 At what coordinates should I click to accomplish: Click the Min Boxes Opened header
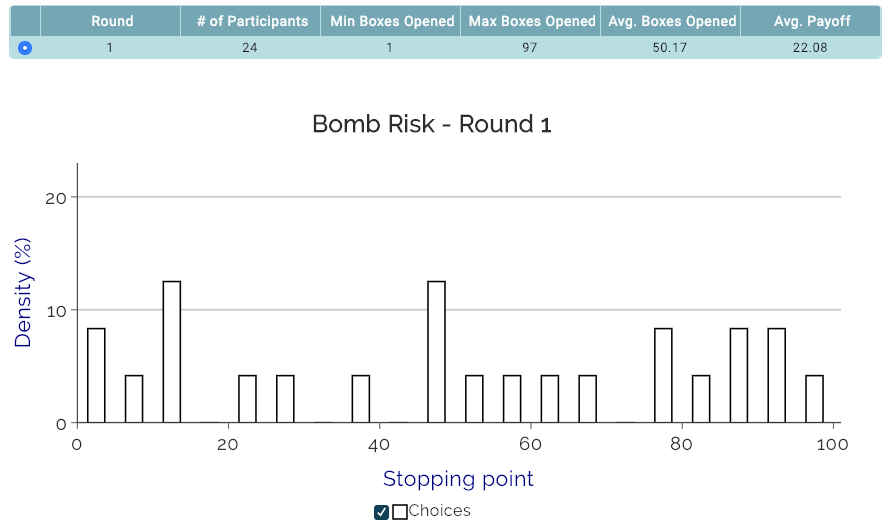392,22
